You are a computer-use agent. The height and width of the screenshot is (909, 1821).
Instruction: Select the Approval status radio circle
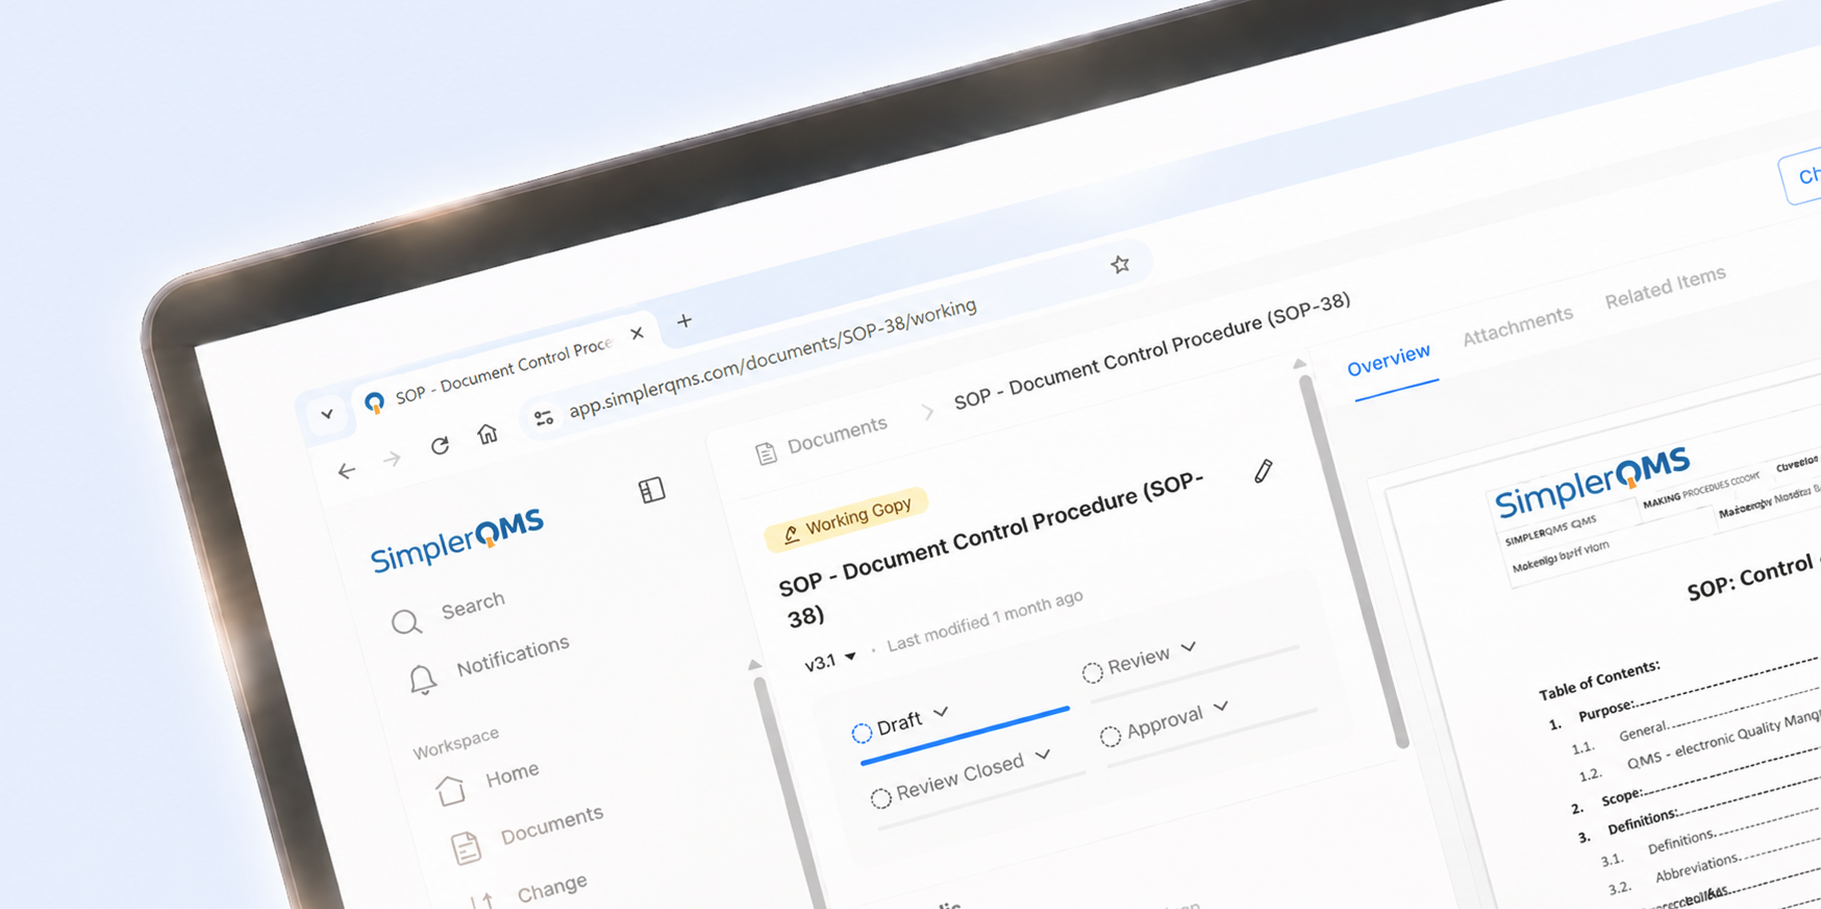click(x=1110, y=736)
